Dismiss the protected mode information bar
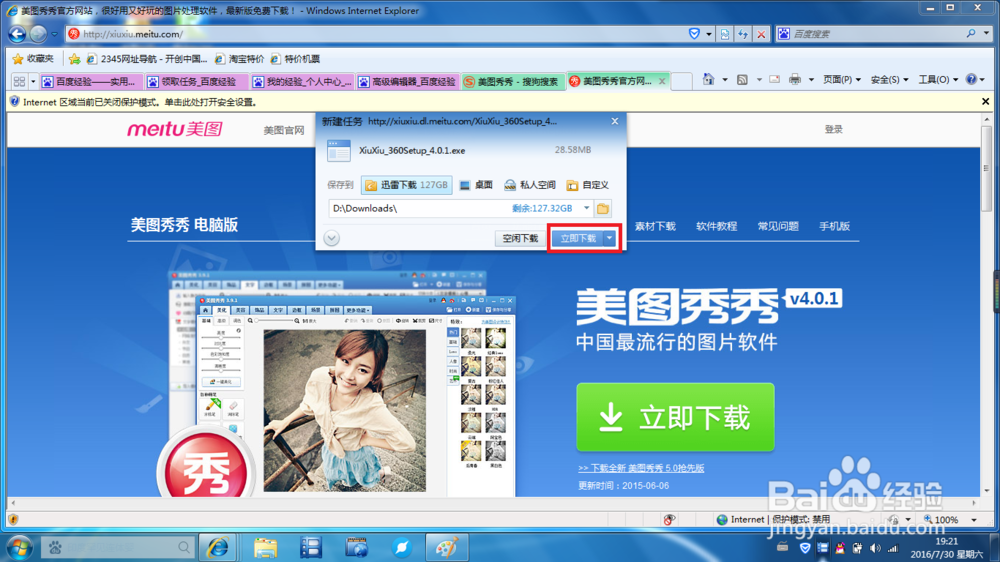1000x562 pixels. pos(985,101)
